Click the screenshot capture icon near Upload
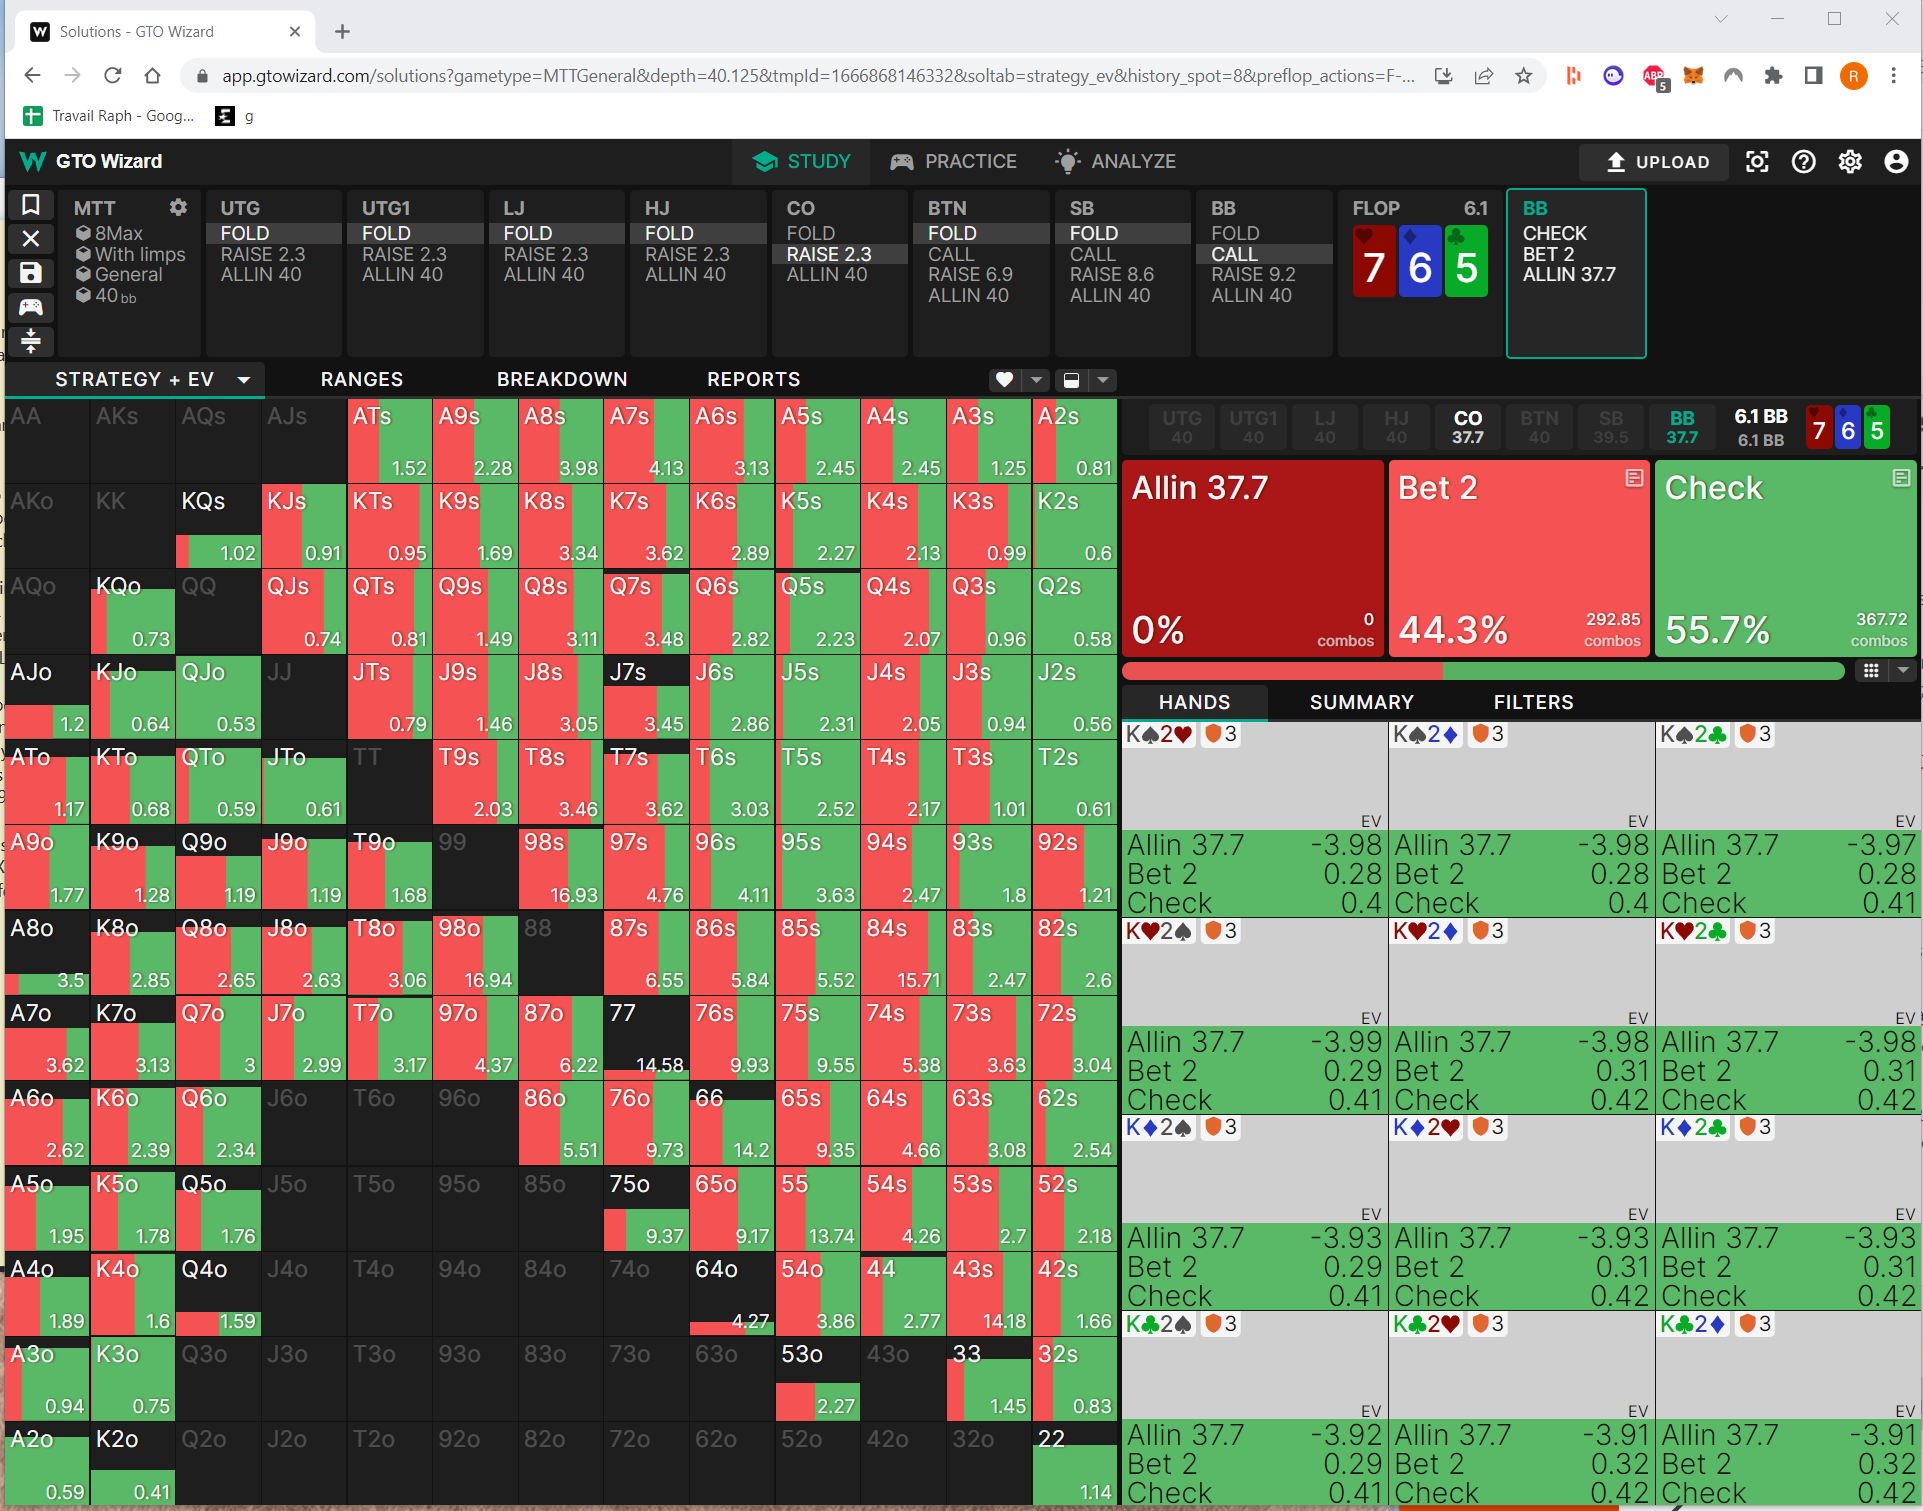 (1757, 162)
